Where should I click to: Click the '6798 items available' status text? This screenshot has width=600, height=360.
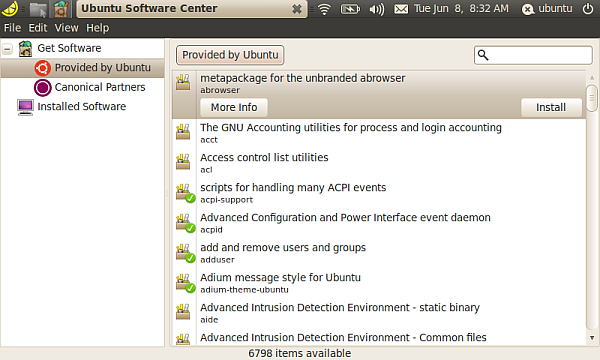(300, 353)
